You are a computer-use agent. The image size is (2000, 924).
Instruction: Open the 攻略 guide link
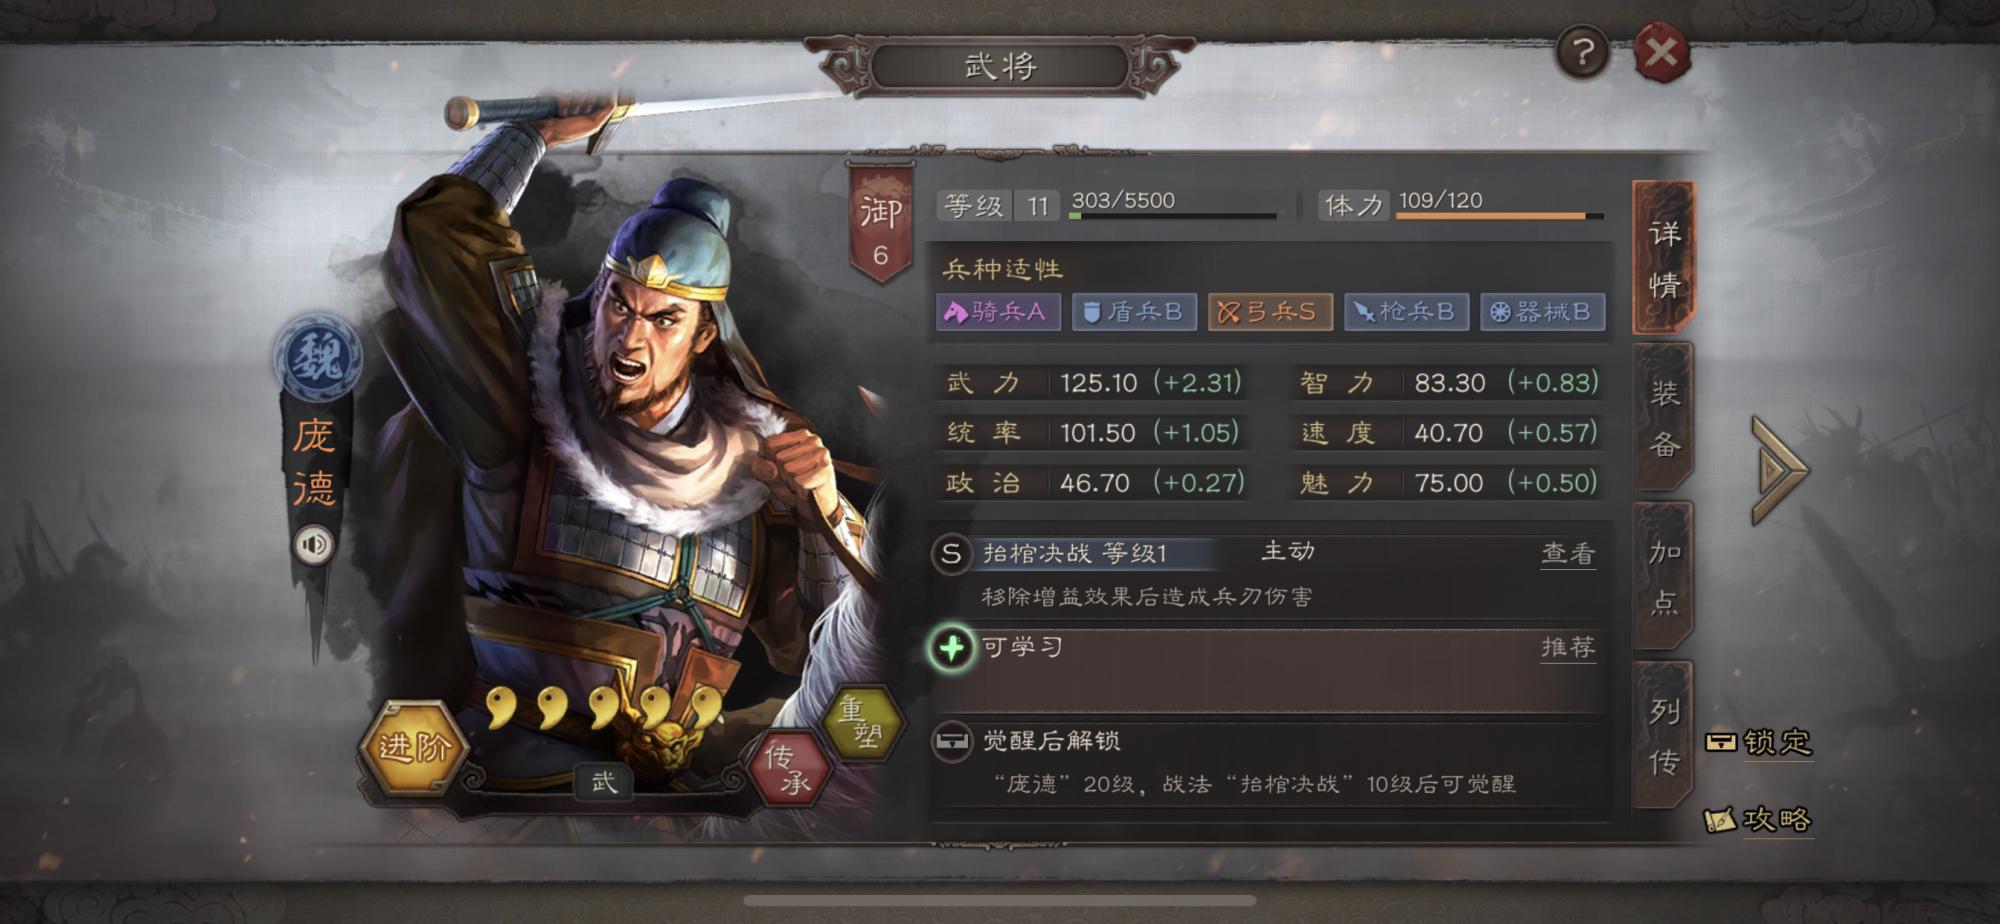tap(1760, 820)
